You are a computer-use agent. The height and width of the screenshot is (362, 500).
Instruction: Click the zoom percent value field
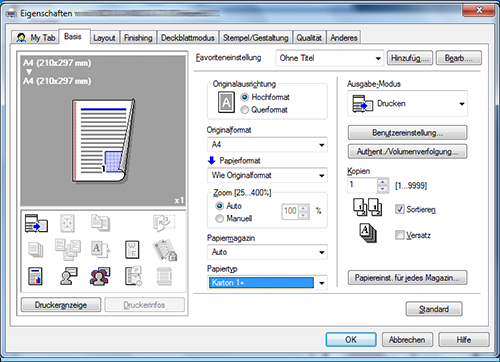(290, 211)
